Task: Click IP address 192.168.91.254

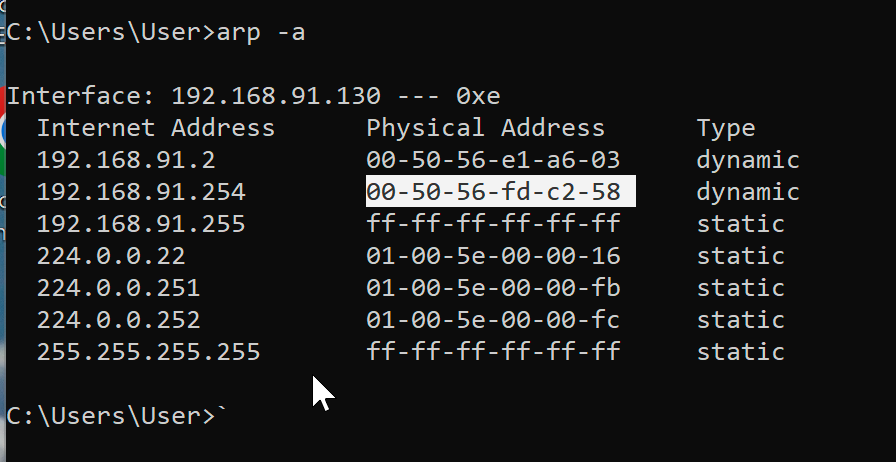Action: pos(141,192)
